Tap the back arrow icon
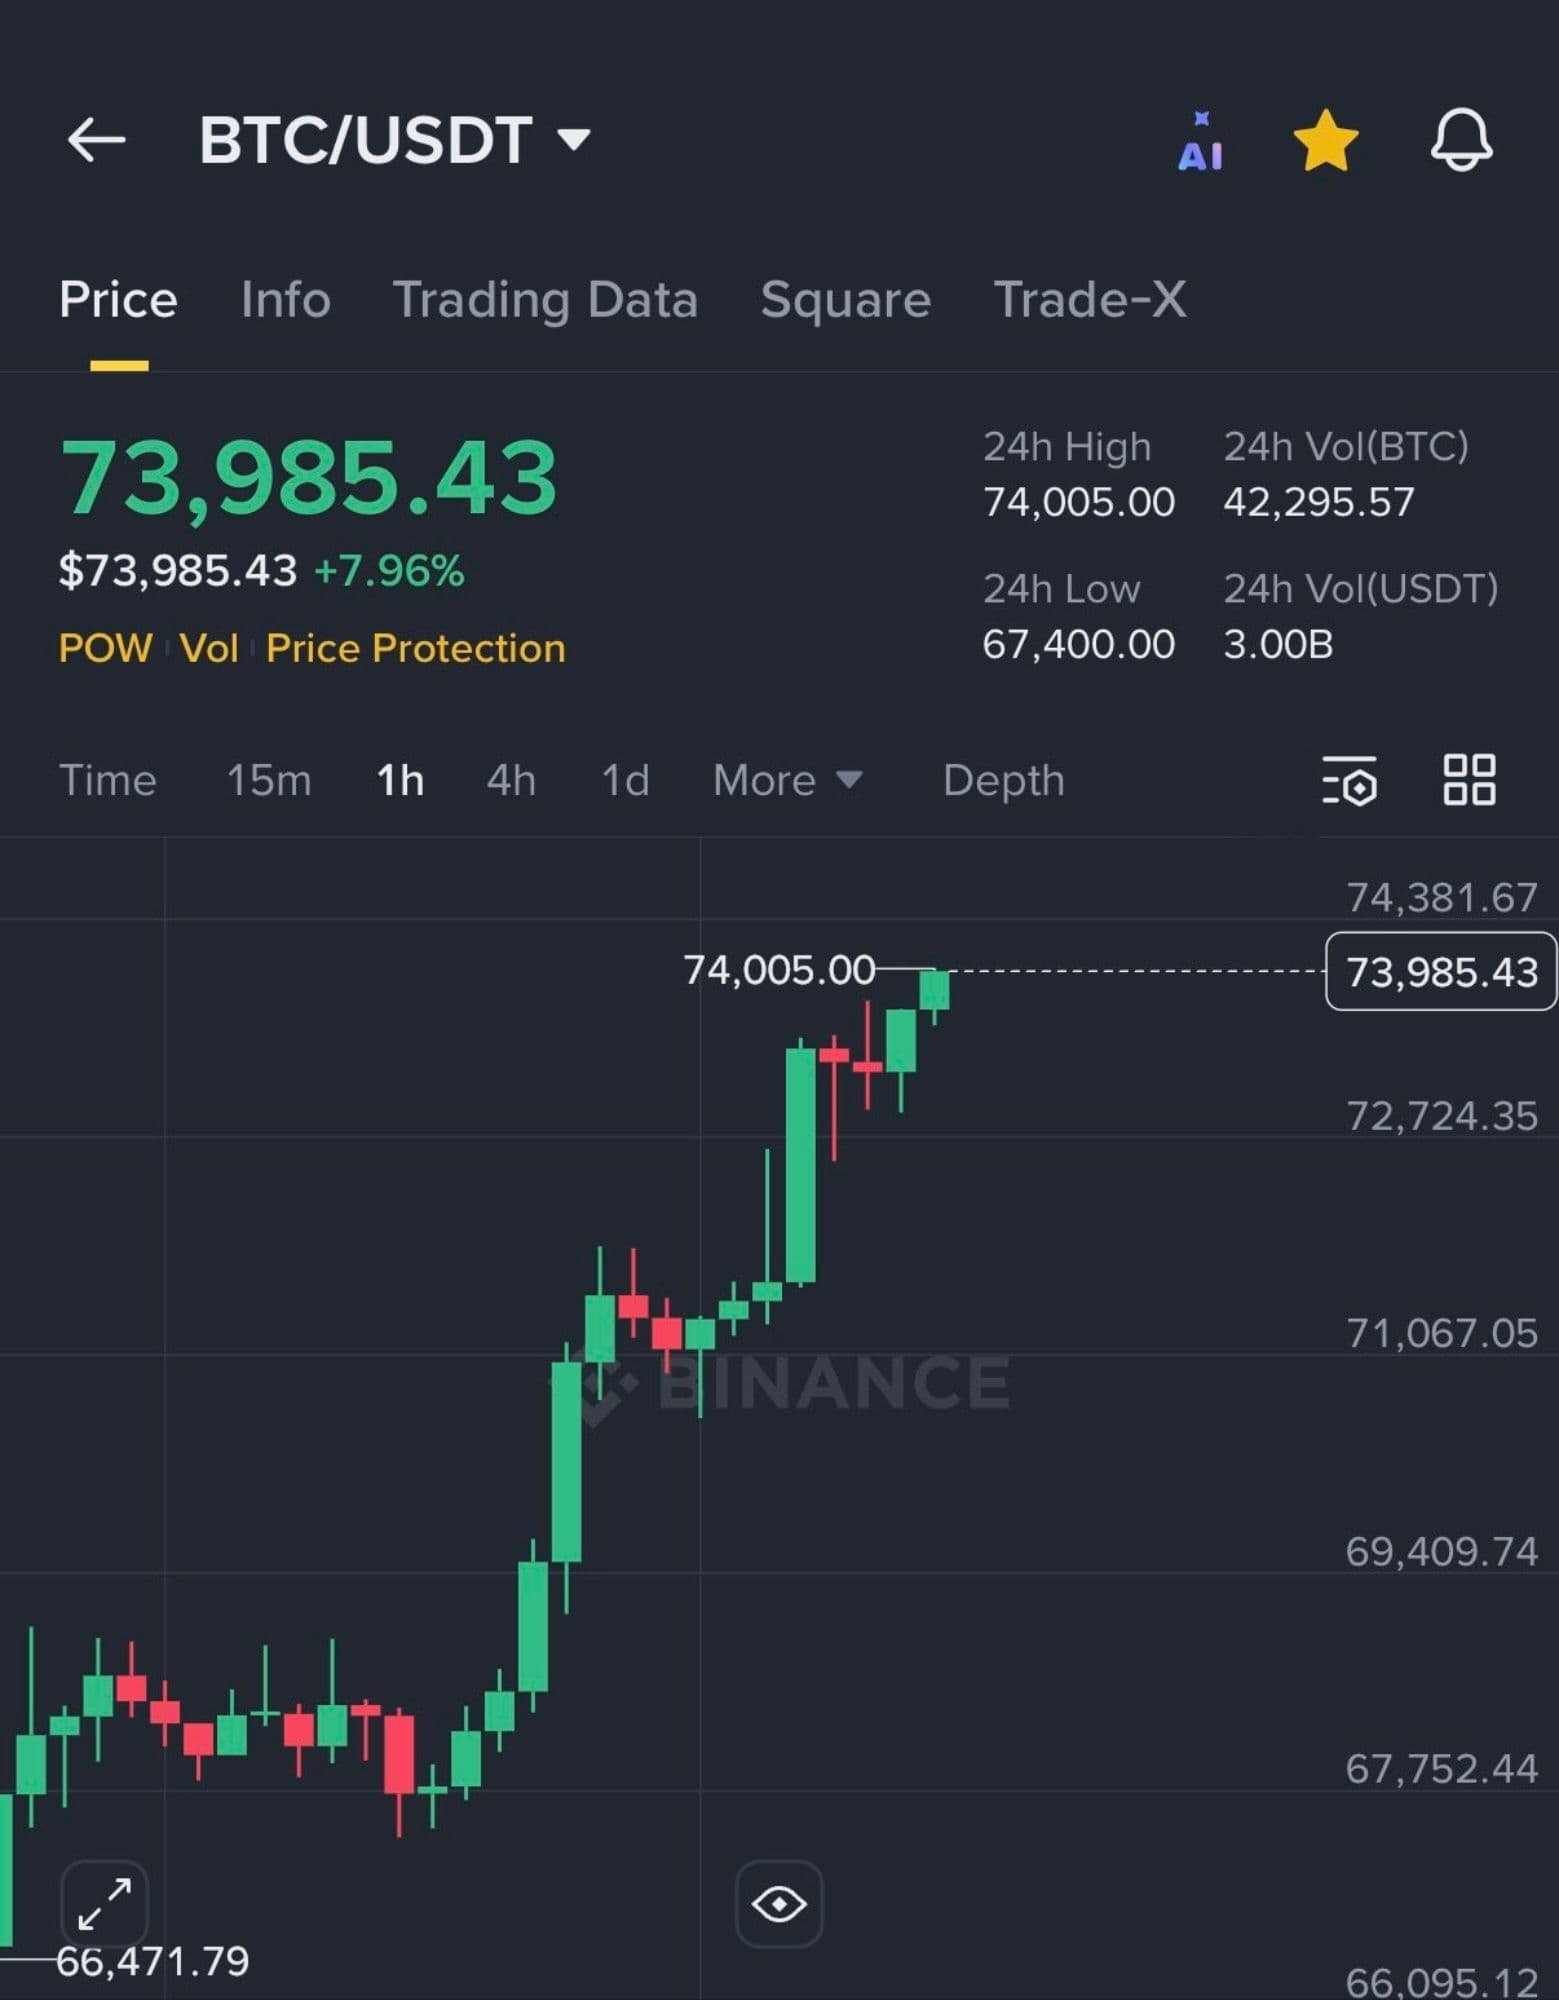Viewport: 1559px width, 2000px height. click(x=96, y=139)
